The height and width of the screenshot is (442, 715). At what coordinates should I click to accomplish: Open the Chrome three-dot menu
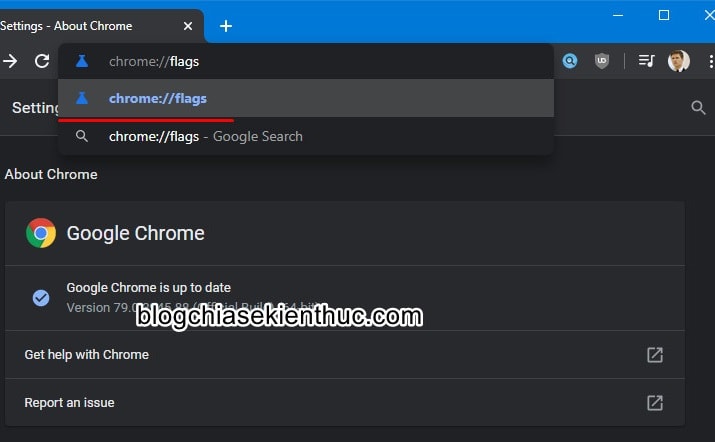tap(710, 61)
